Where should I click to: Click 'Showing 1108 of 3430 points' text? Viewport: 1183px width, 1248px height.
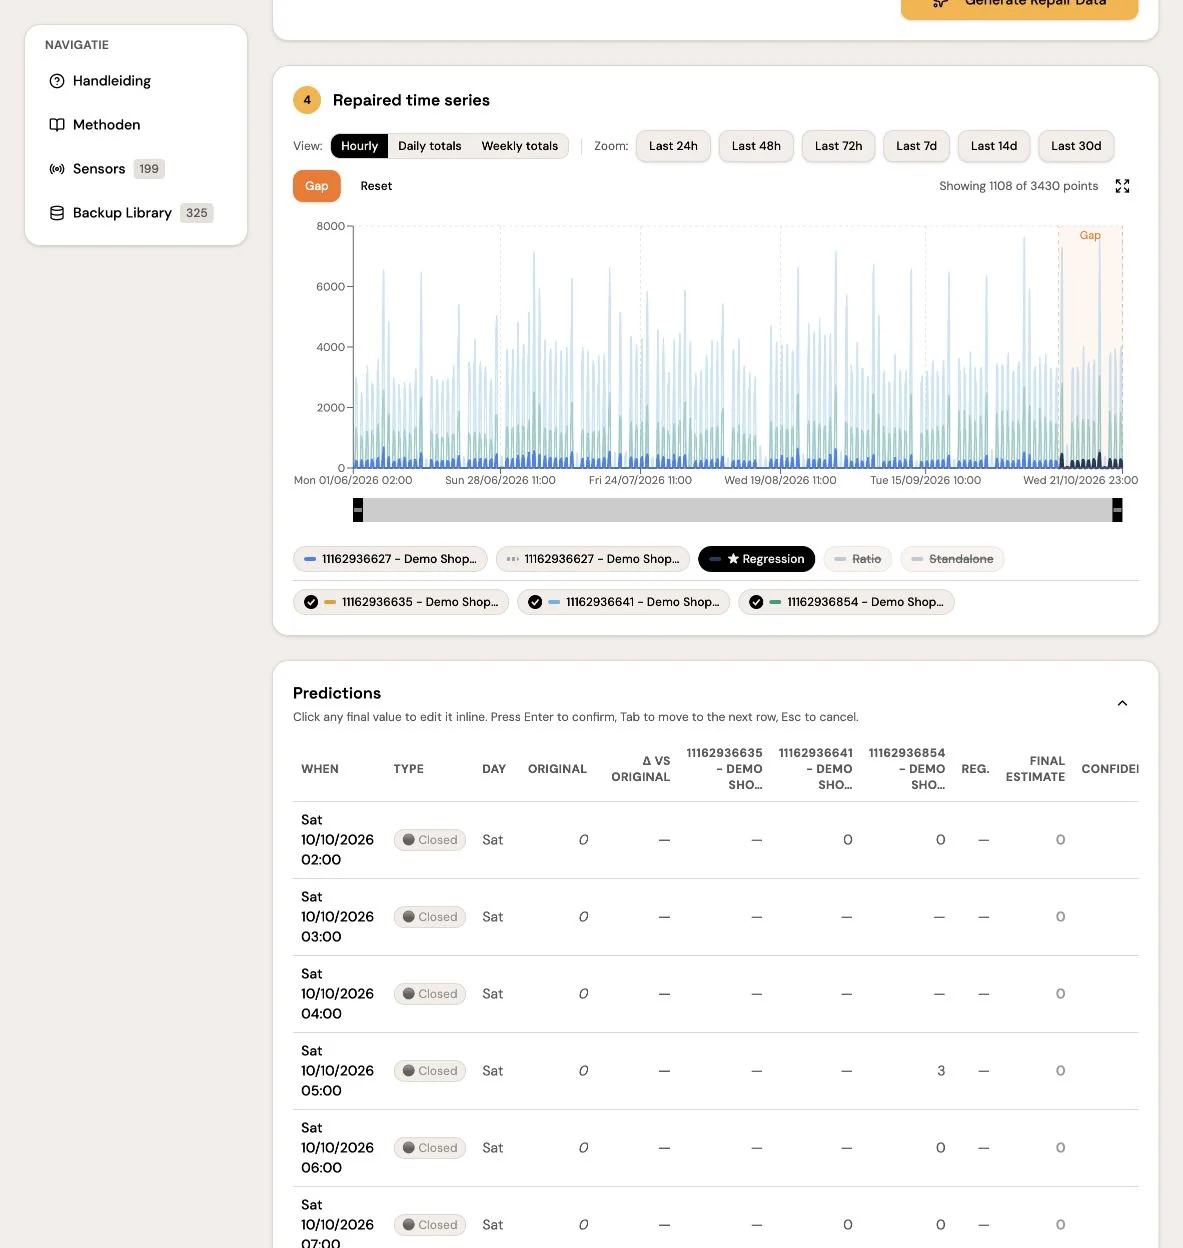[1018, 186]
